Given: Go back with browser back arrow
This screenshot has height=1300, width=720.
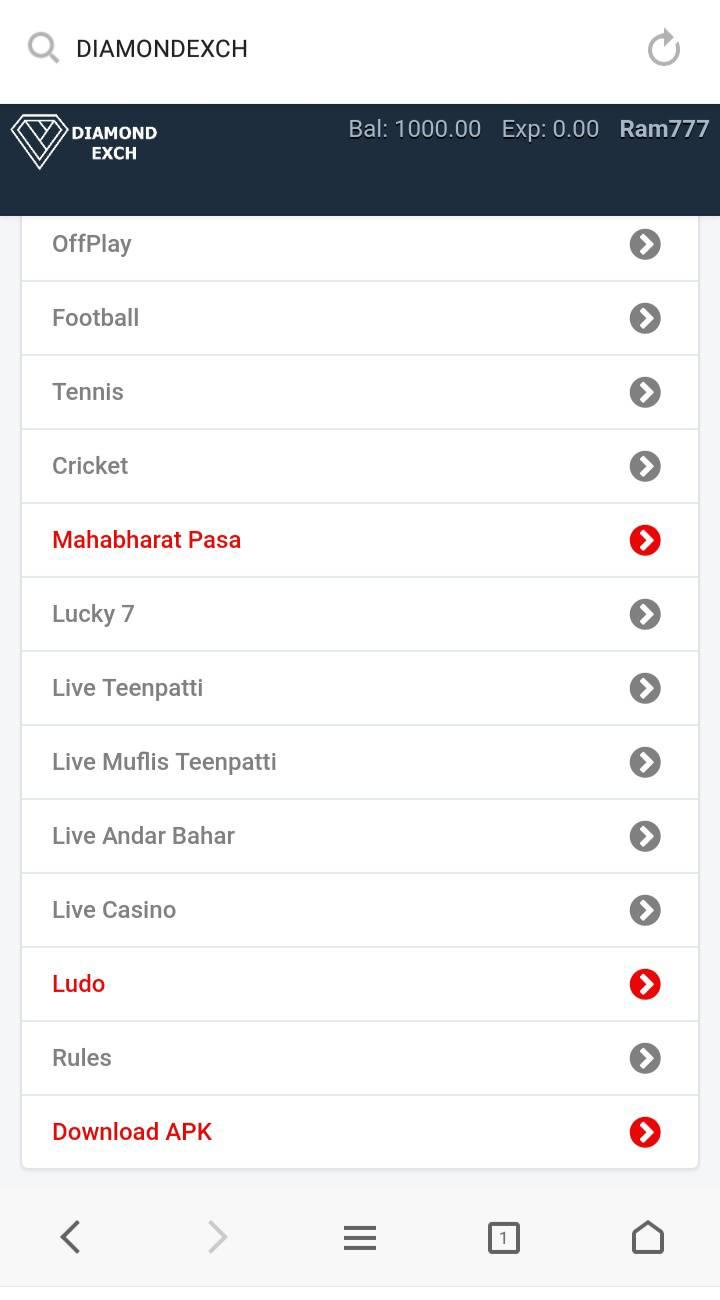Looking at the screenshot, I should coord(70,1237).
